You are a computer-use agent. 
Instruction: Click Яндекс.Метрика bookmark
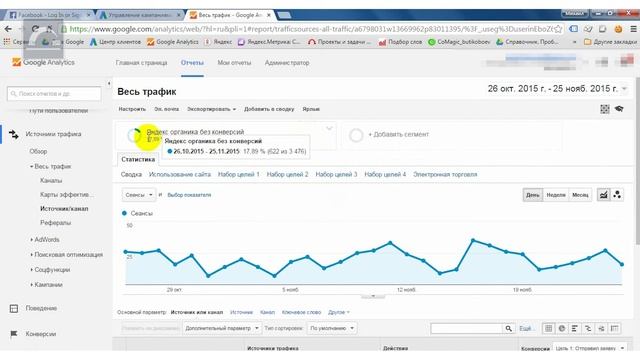click(x=269, y=42)
